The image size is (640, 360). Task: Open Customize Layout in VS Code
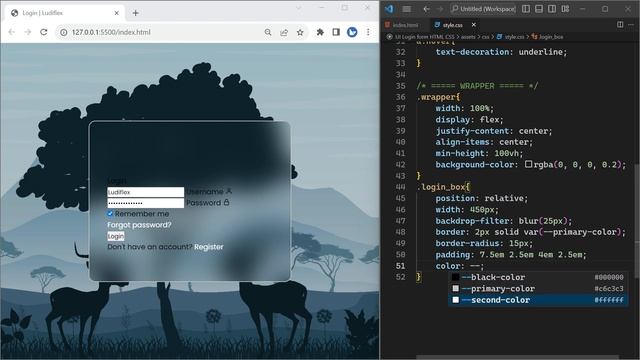565,9
